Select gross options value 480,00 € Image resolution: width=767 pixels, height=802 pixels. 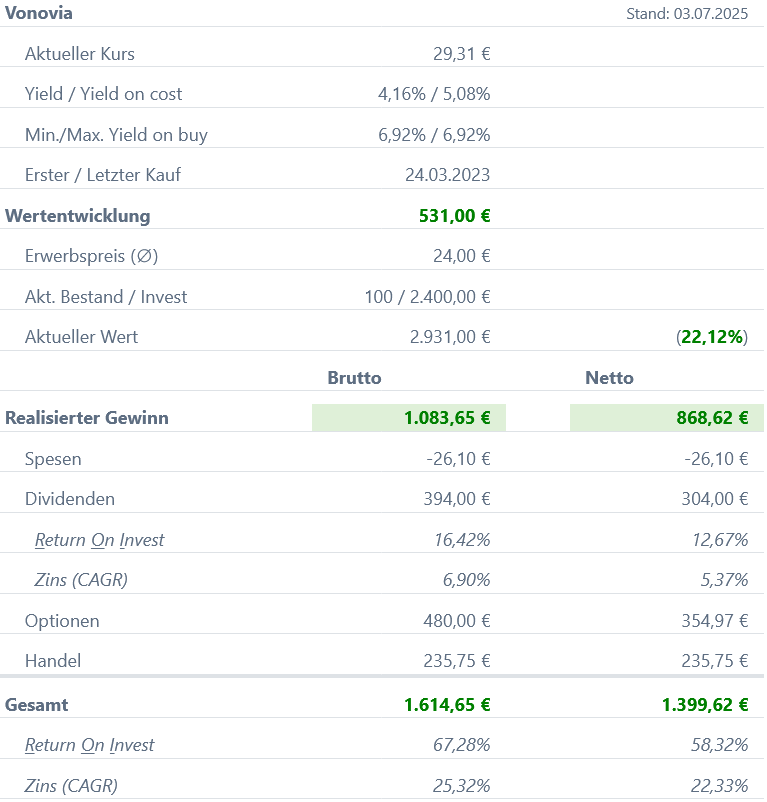[x=457, y=621]
